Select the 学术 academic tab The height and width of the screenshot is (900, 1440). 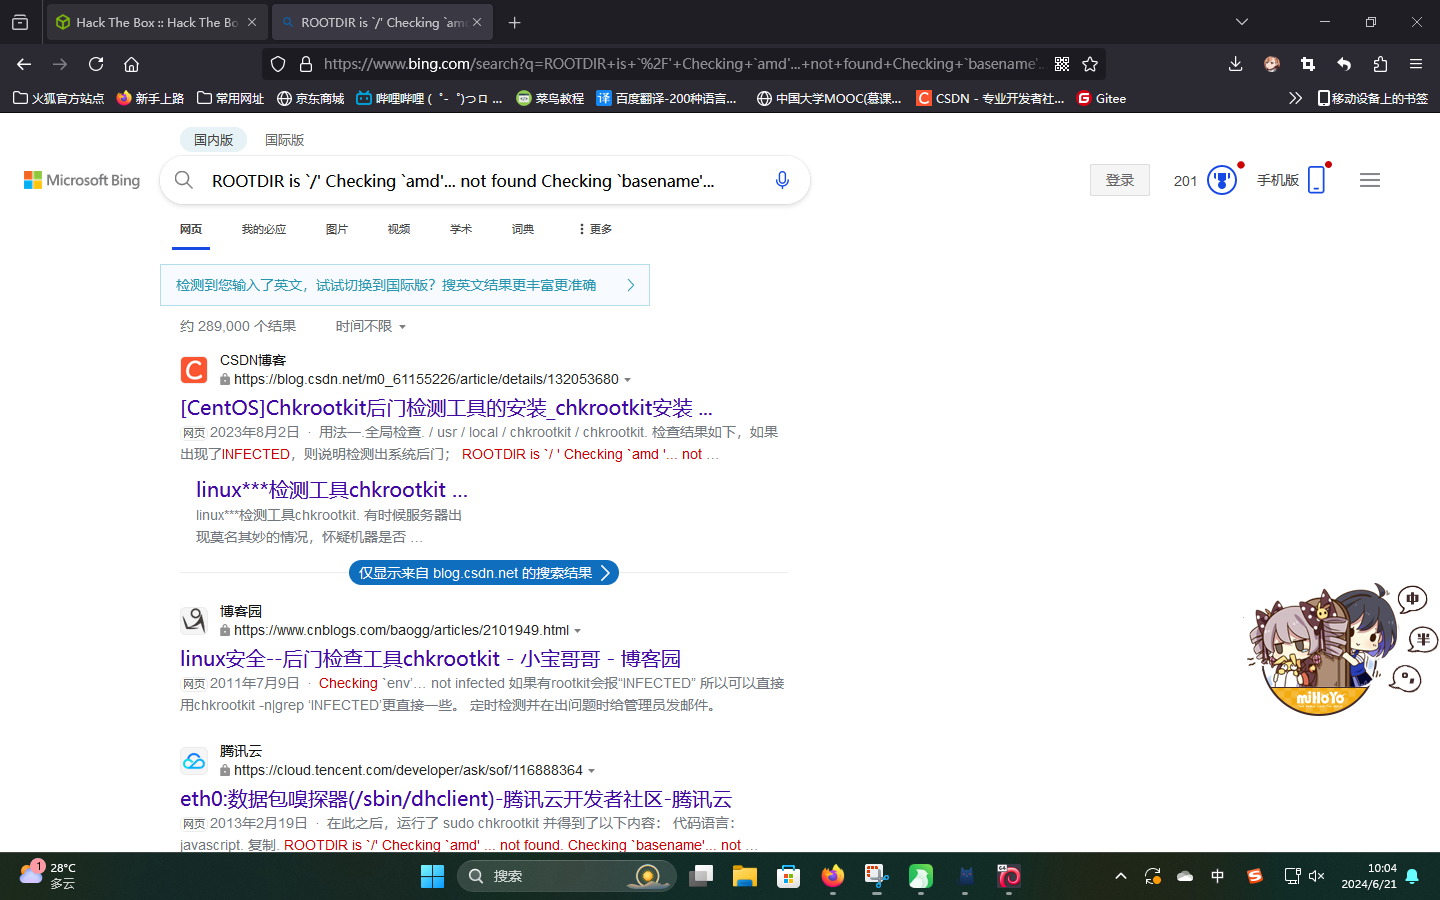tap(461, 229)
